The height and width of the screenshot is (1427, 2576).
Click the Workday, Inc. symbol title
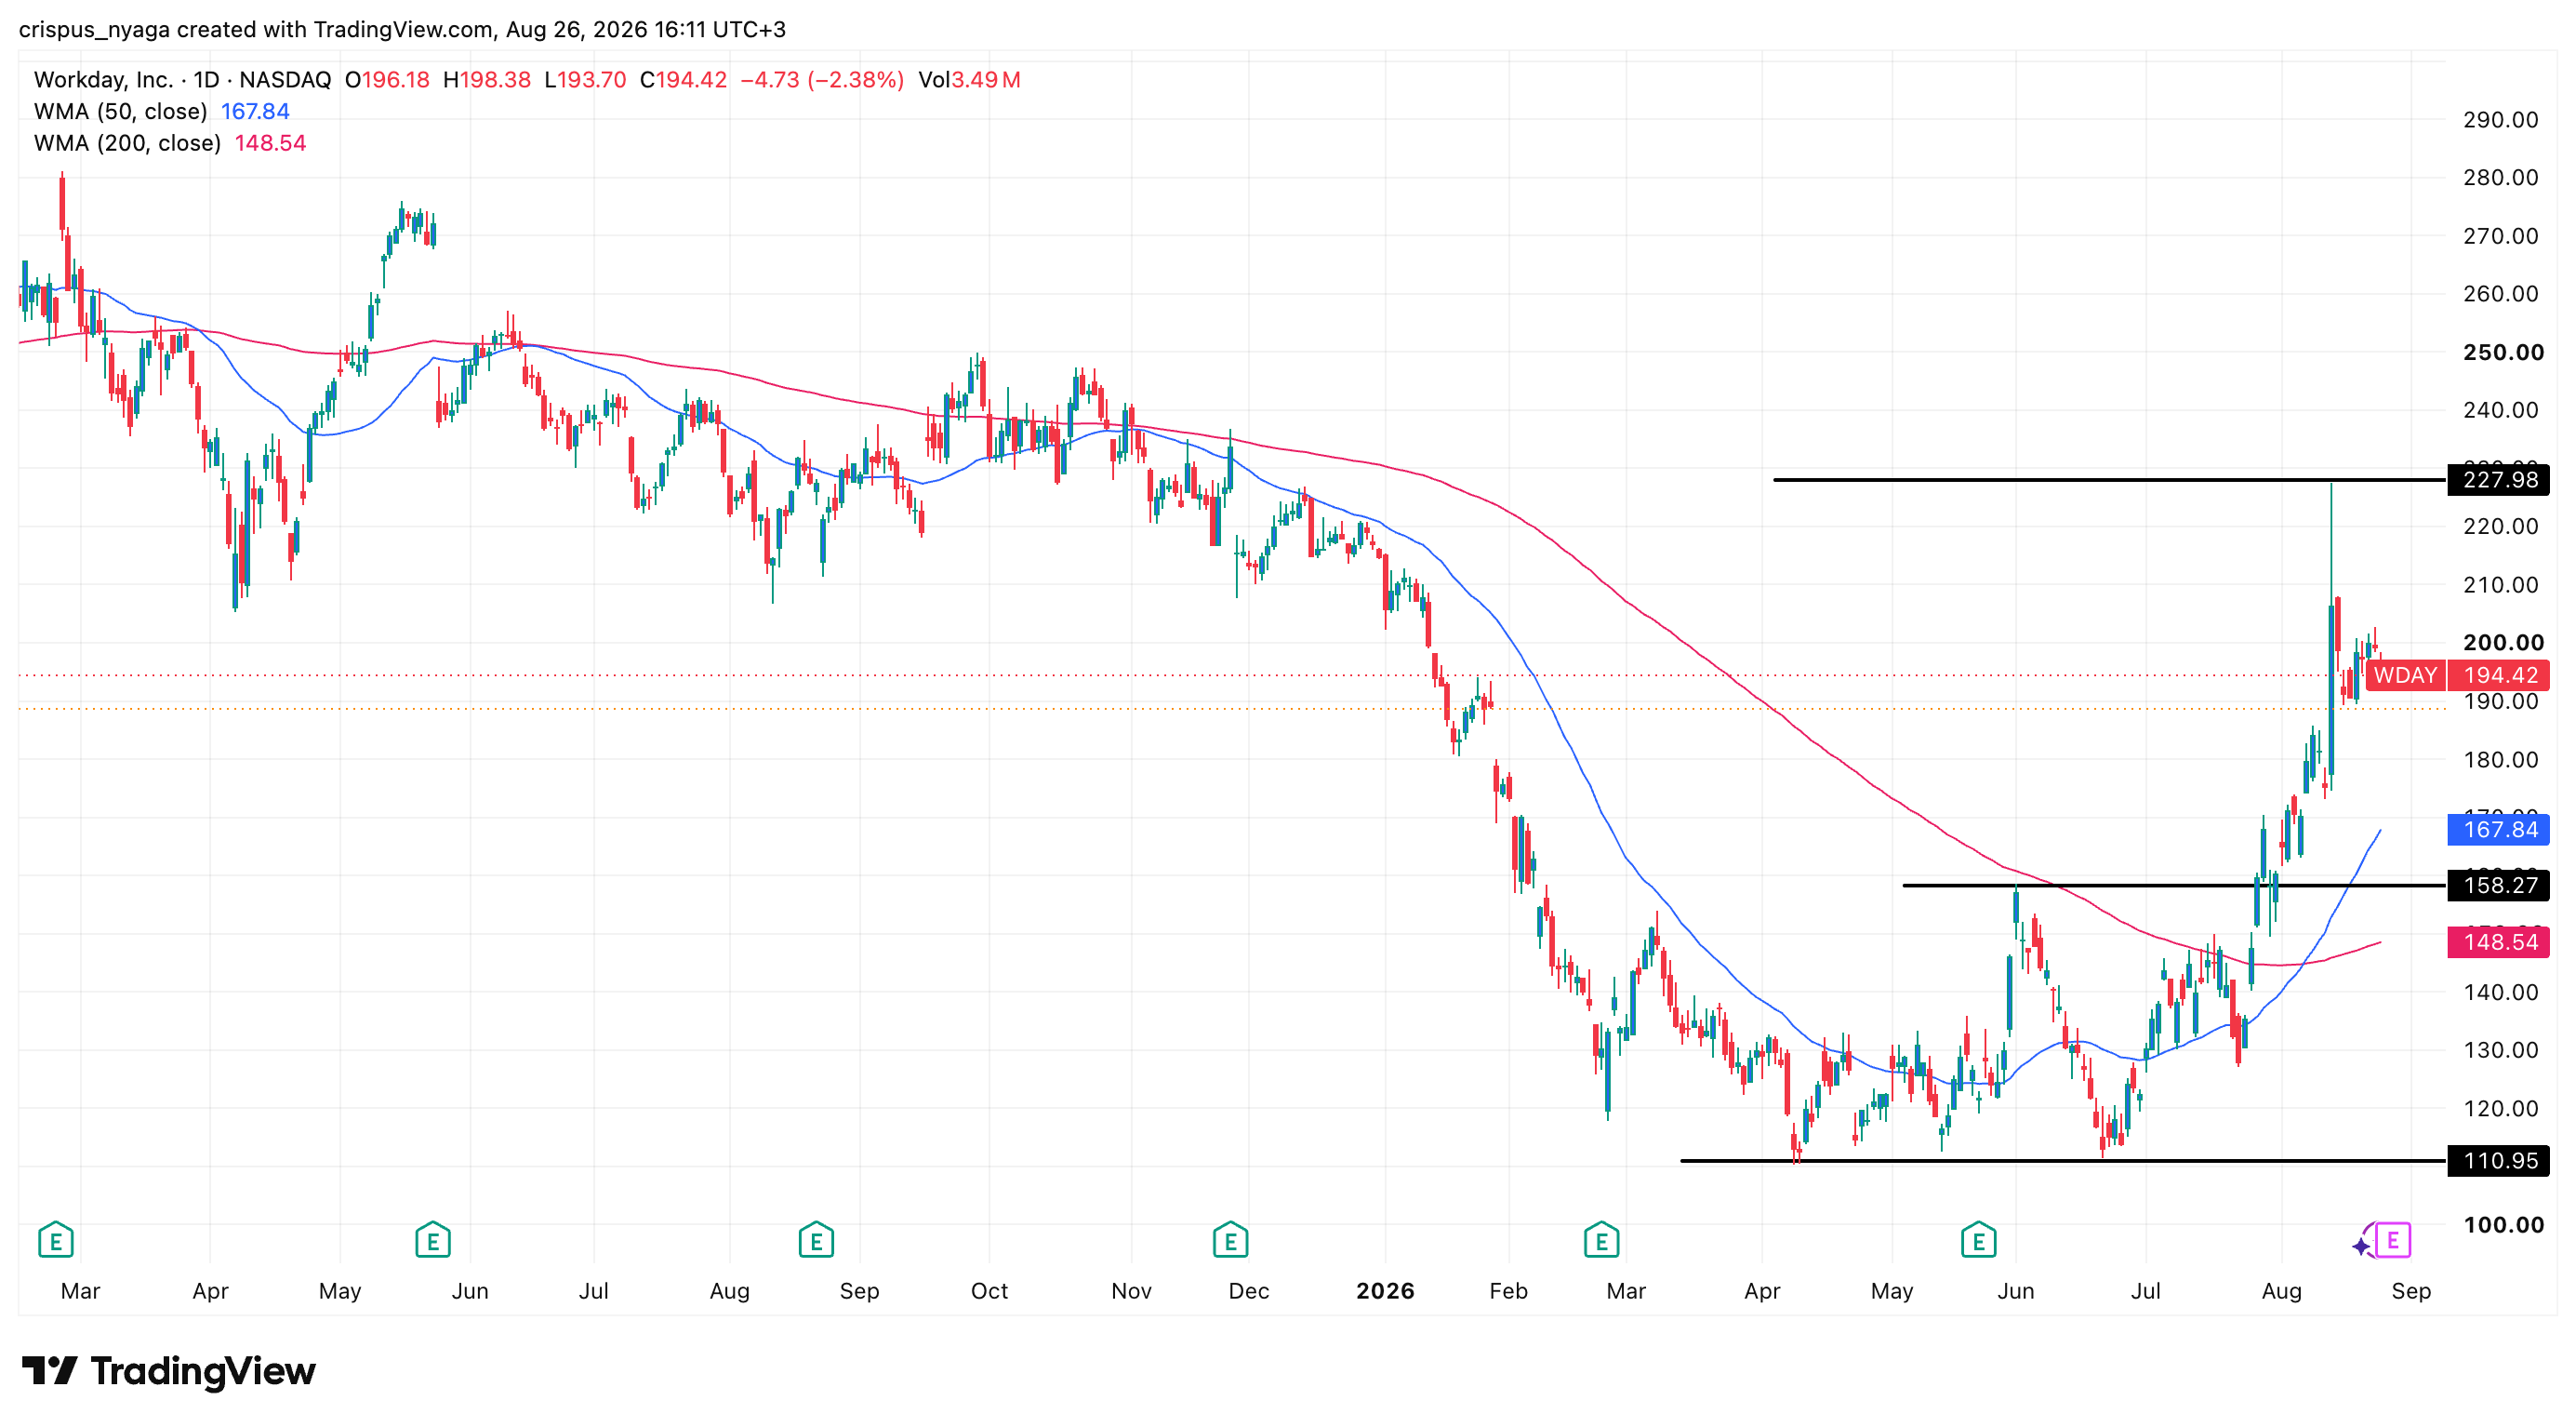(104, 80)
